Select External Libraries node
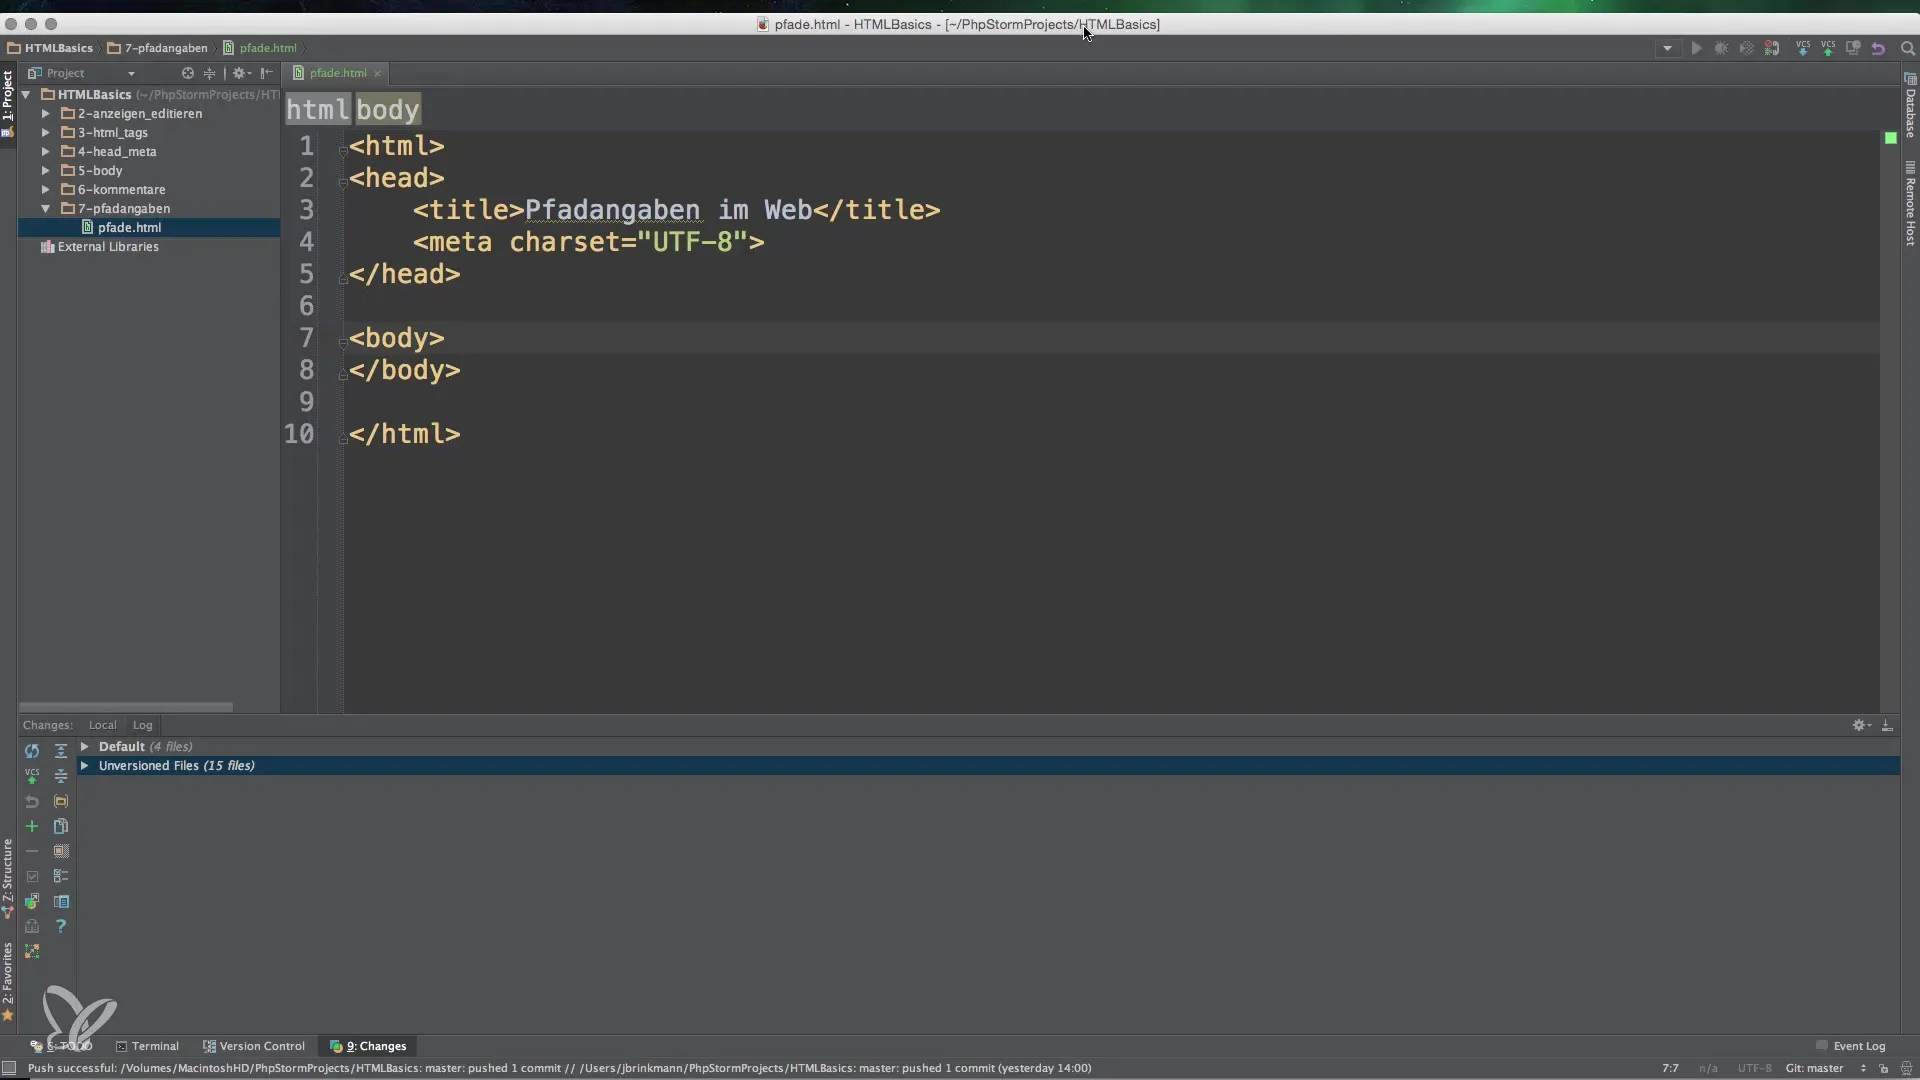This screenshot has width=1920, height=1080. click(x=99, y=247)
